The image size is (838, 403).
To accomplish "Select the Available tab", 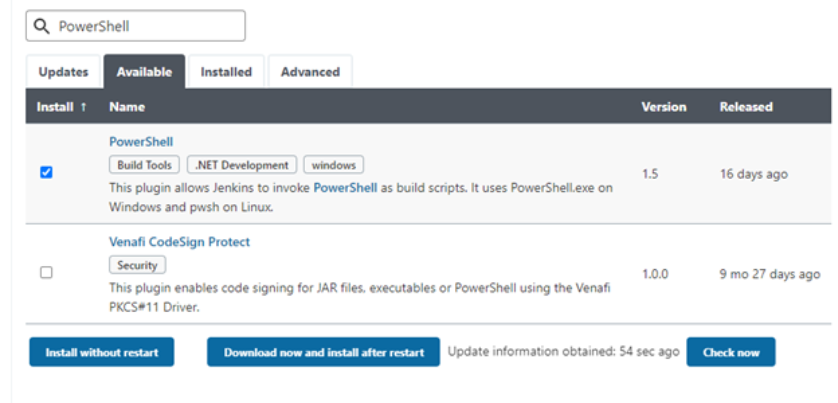I will tap(144, 72).
